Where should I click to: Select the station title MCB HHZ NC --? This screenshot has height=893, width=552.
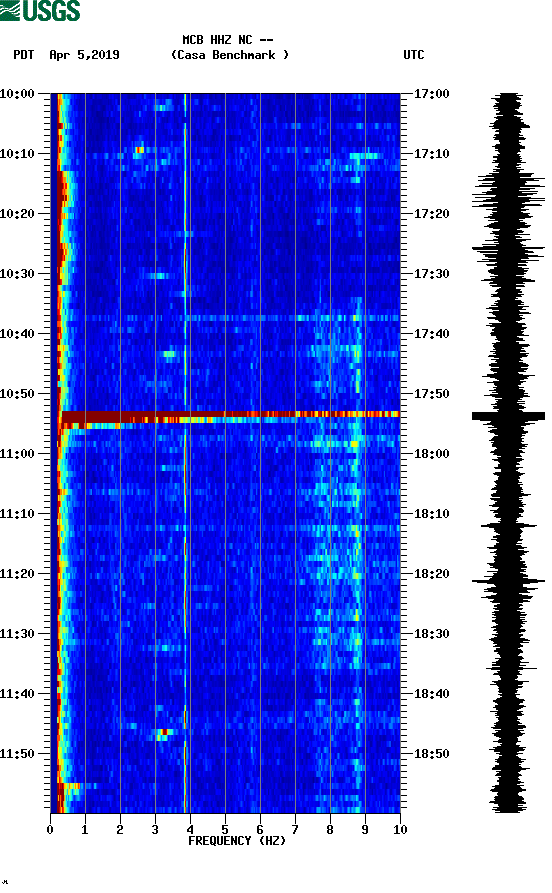[x=228, y=40]
